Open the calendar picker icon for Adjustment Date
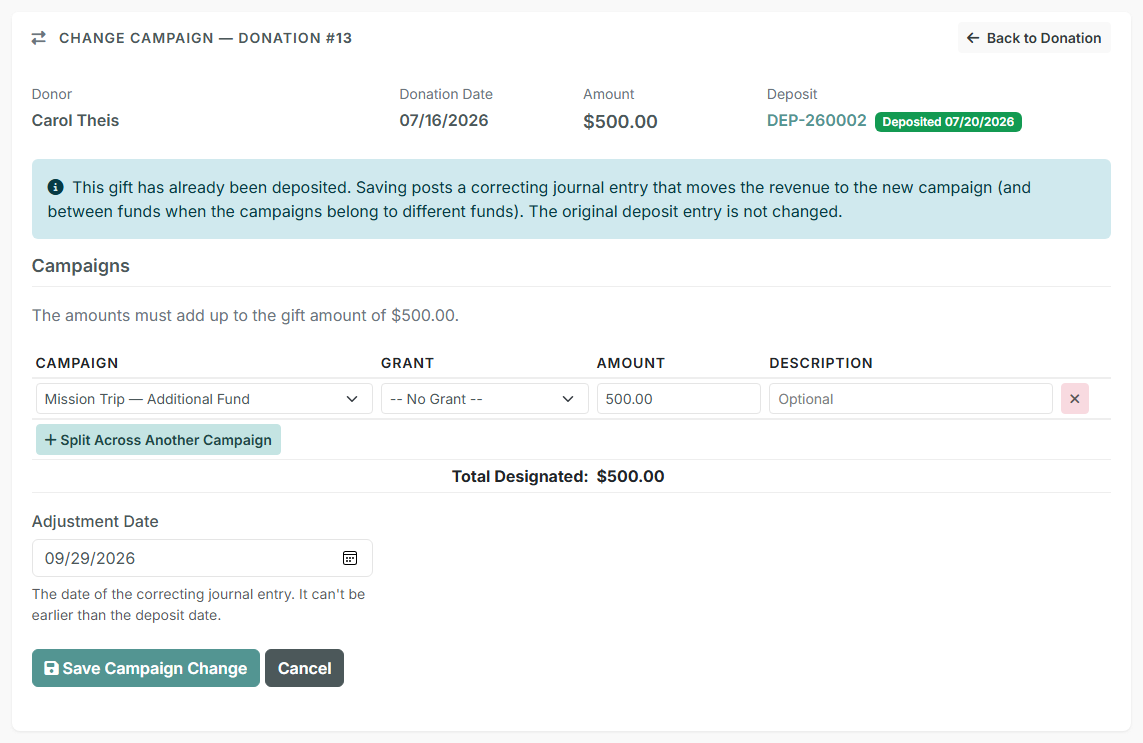The height and width of the screenshot is (743, 1143). pyautogui.click(x=350, y=558)
